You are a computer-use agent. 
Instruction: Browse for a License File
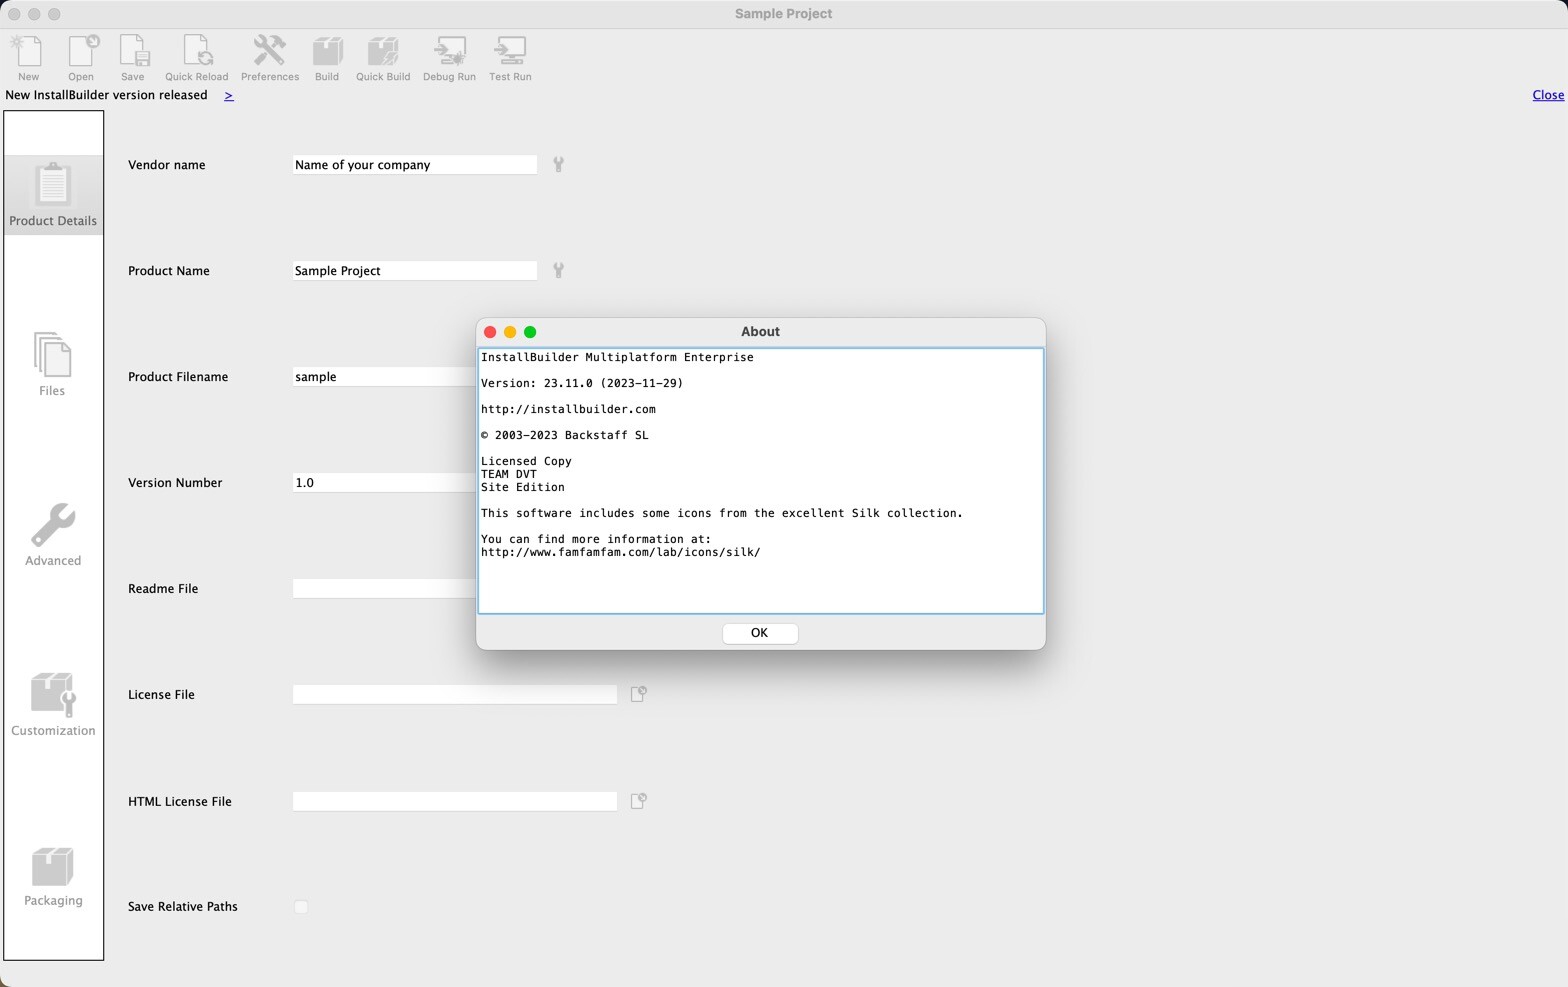639,694
